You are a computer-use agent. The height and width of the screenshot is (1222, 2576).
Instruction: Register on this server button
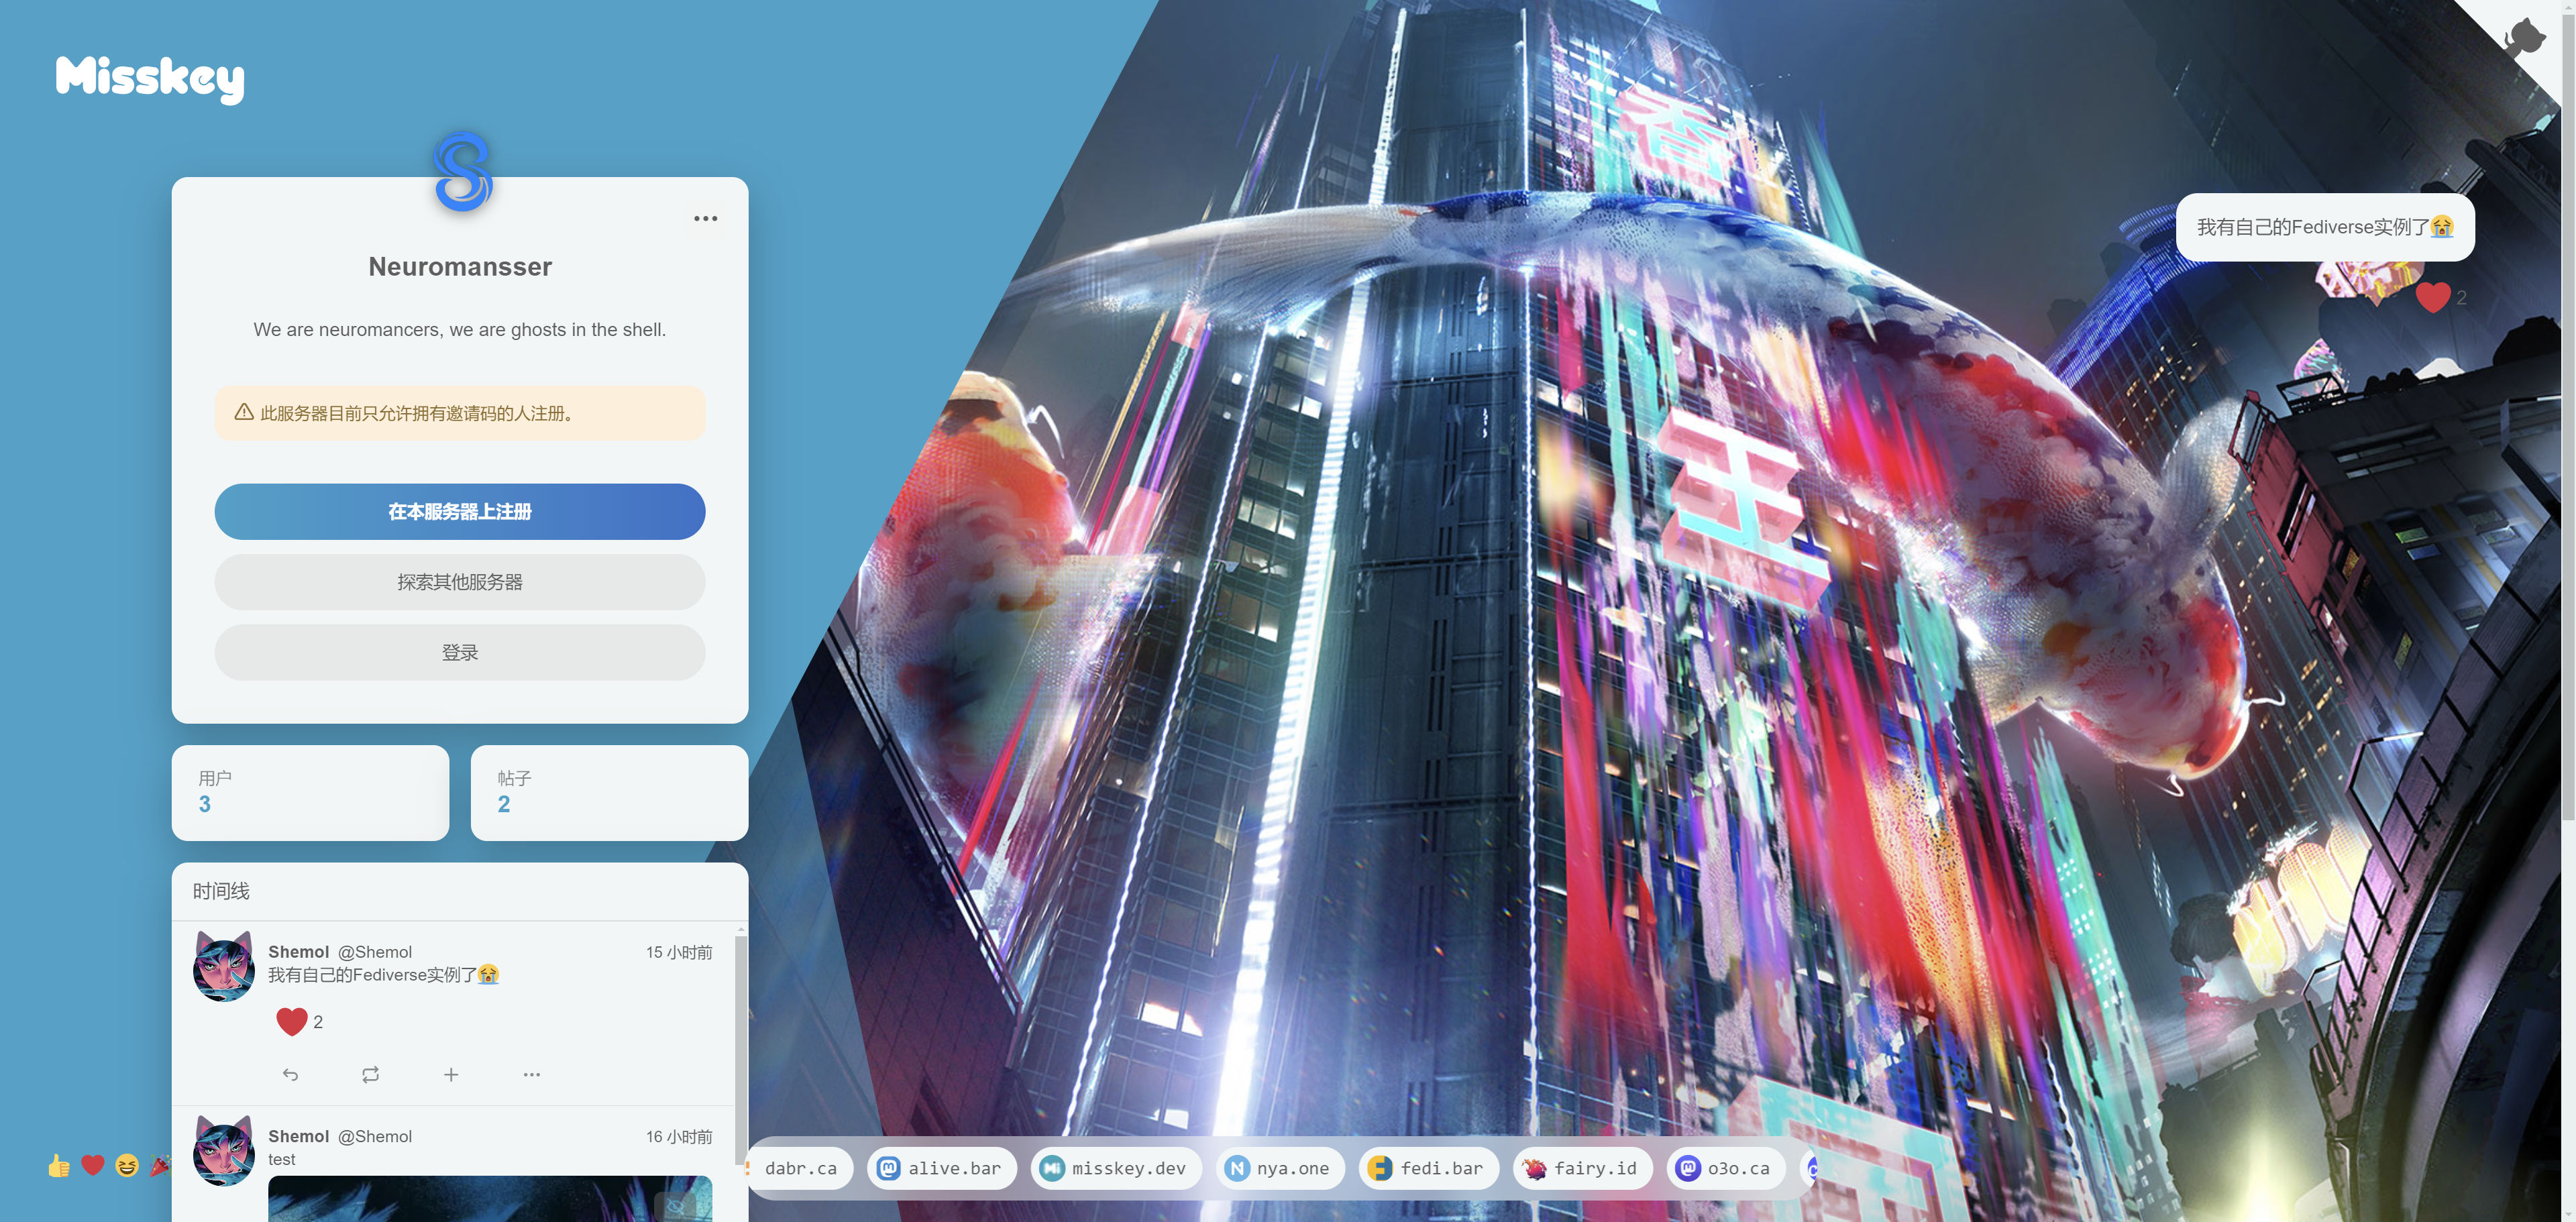pyautogui.click(x=459, y=511)
